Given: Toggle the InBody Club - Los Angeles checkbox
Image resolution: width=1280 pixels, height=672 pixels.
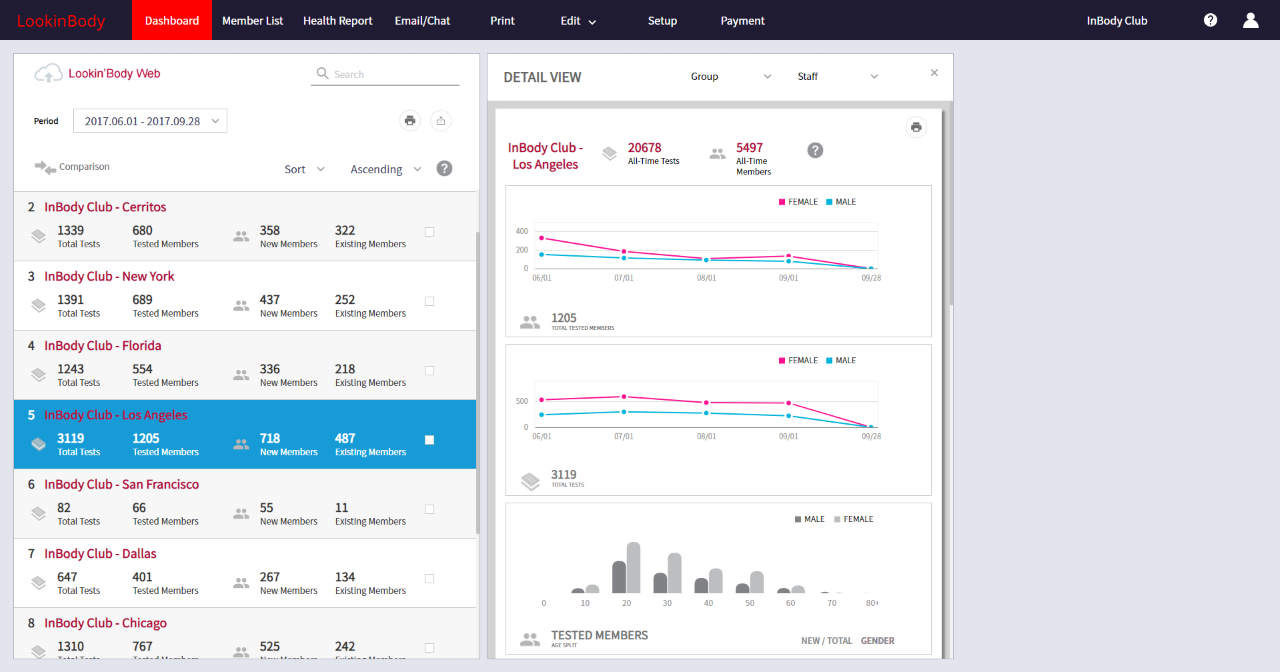Looking at the screenshot, I should click(429, 440).
